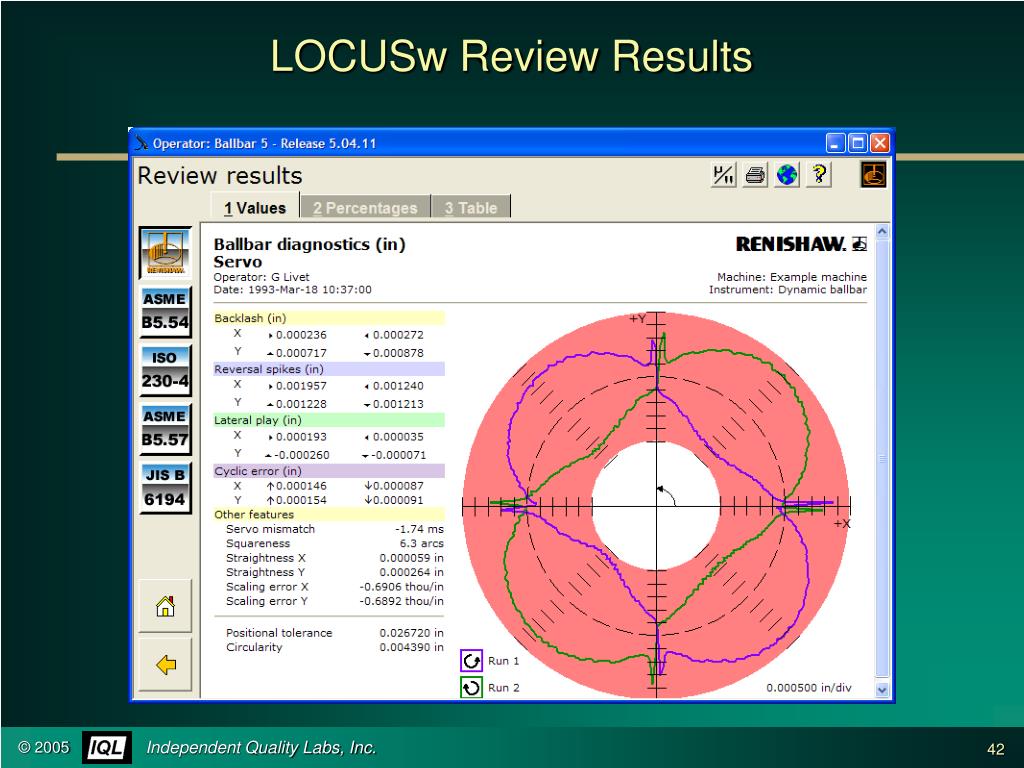Click Straightness Y value 0.000264 in
Screen dimensions: 1024x768
pyautogui.click(x=411, y=572)
